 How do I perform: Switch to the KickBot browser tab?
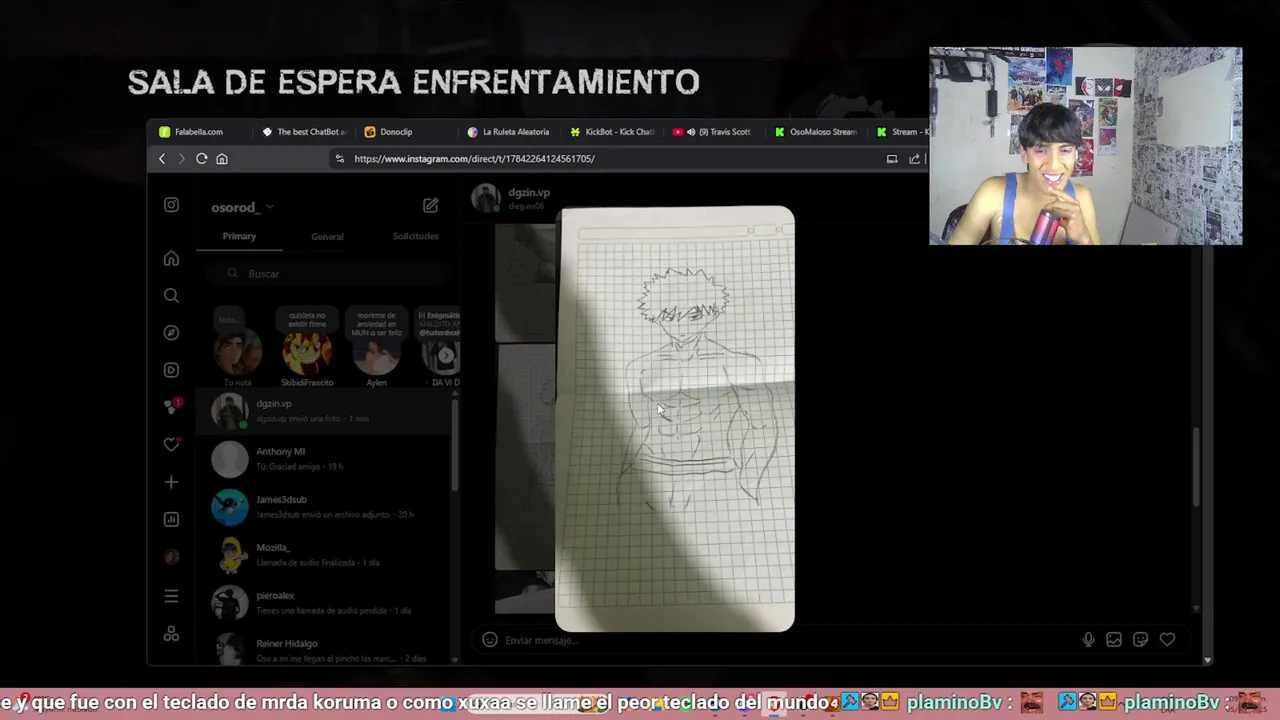tap(611, 132)
